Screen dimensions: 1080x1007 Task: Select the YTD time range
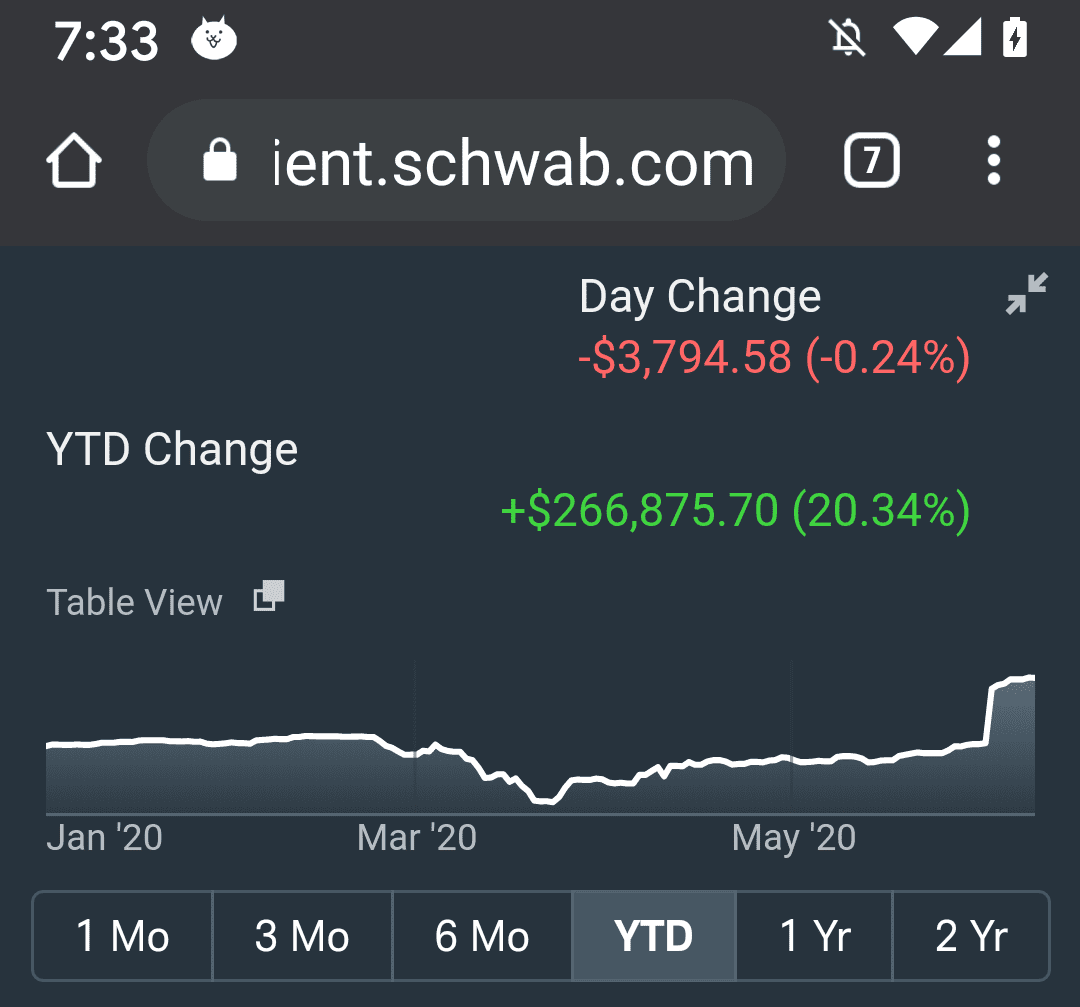pos(654,937)
